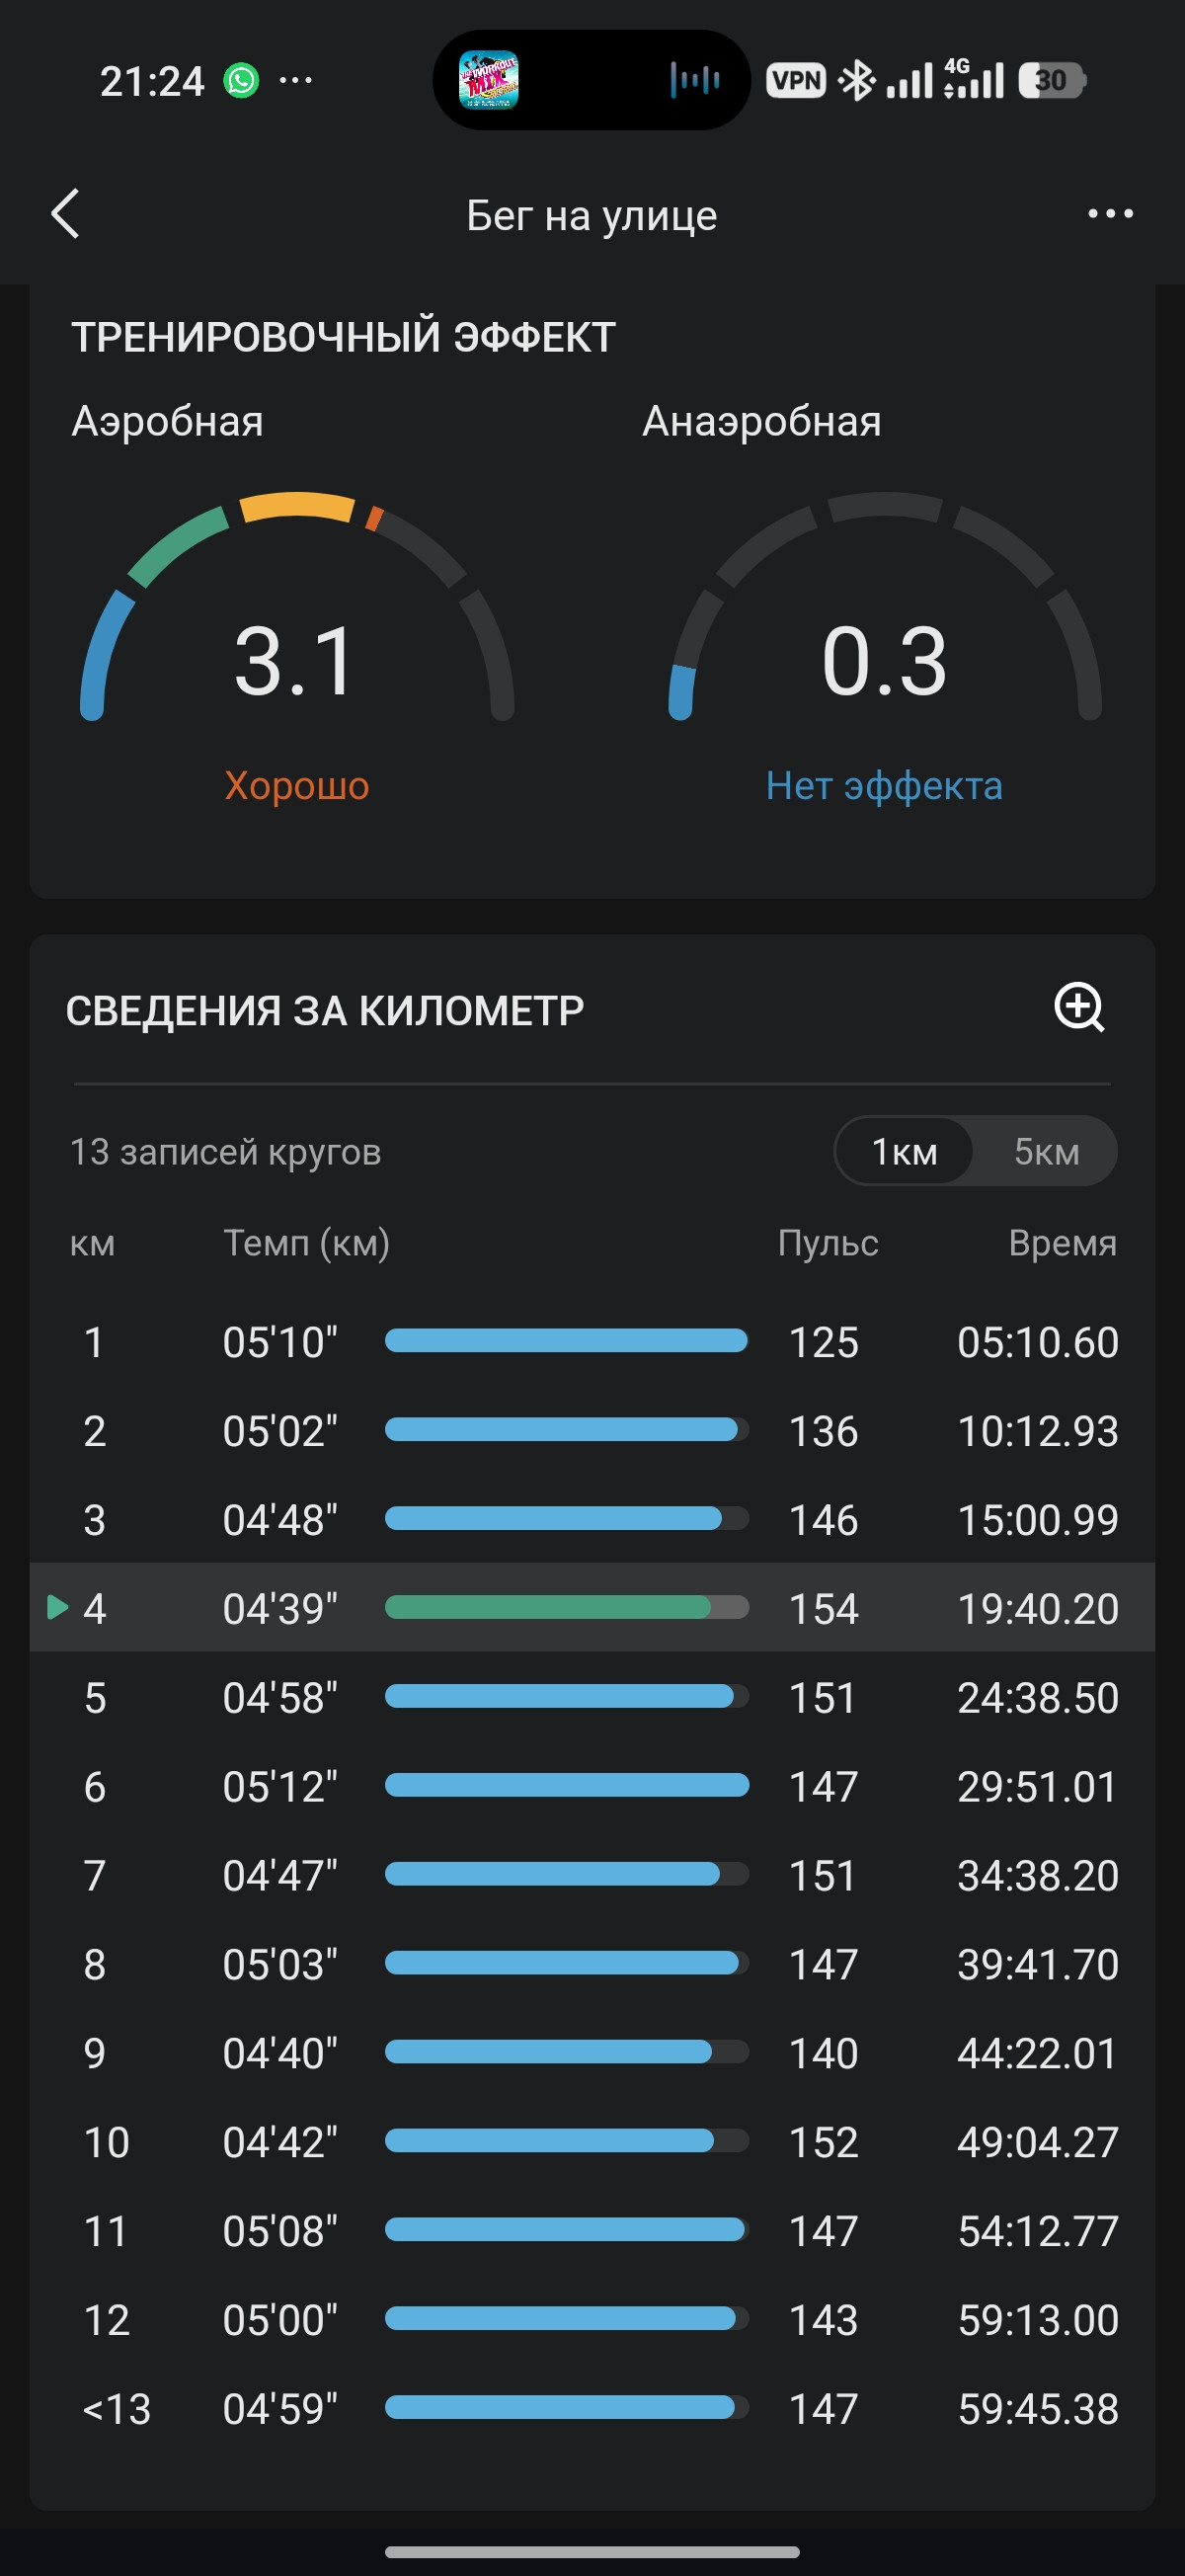Viewport: 1185px width, 2576px height.
Task: Tap the Bluetooth status icon
Action: [856, 81]
